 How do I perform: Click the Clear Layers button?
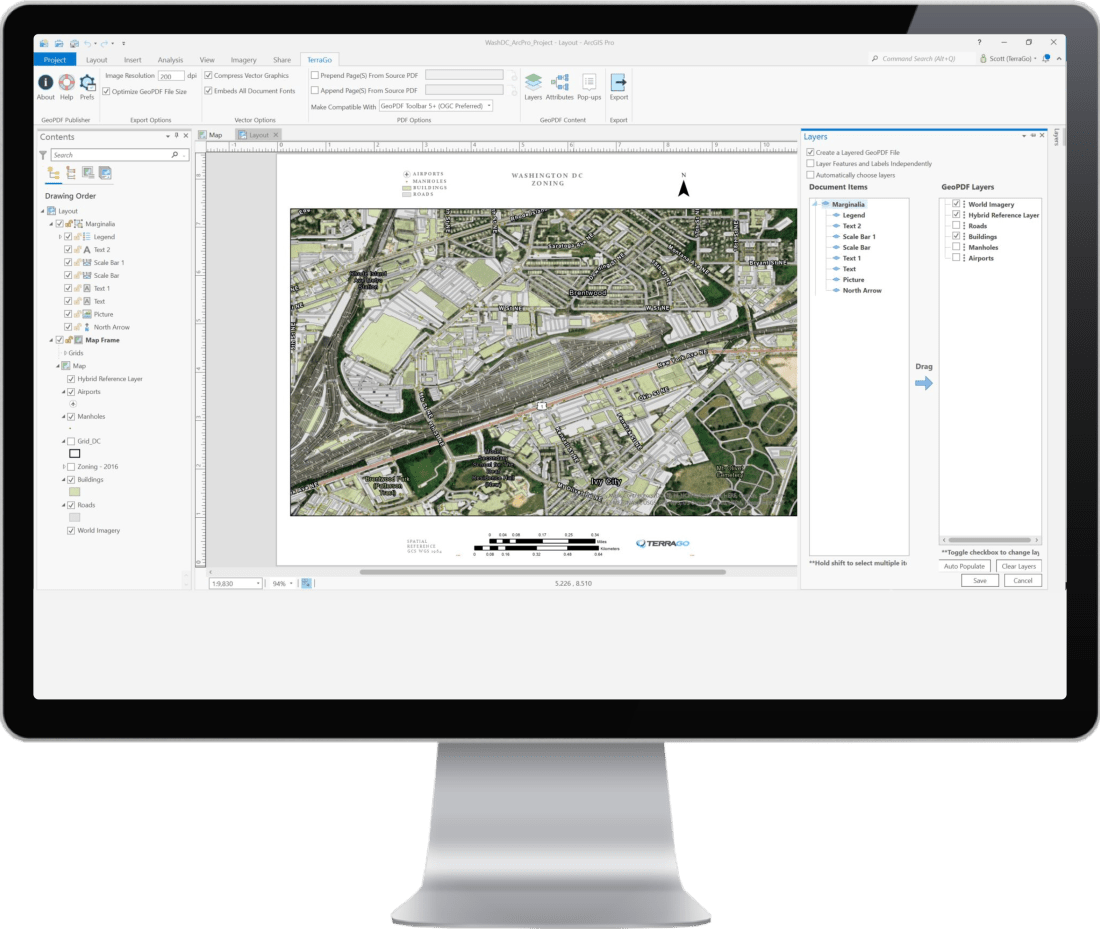point(1018,566)
